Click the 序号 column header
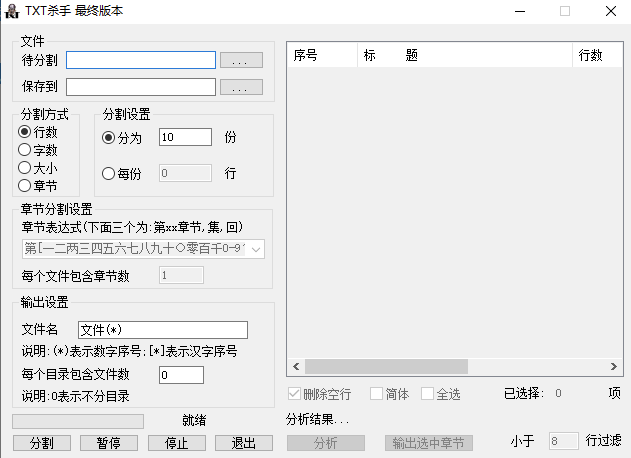The width and height of the screenshot is (631, 458). pyautogui.click(x=322, y=55)
